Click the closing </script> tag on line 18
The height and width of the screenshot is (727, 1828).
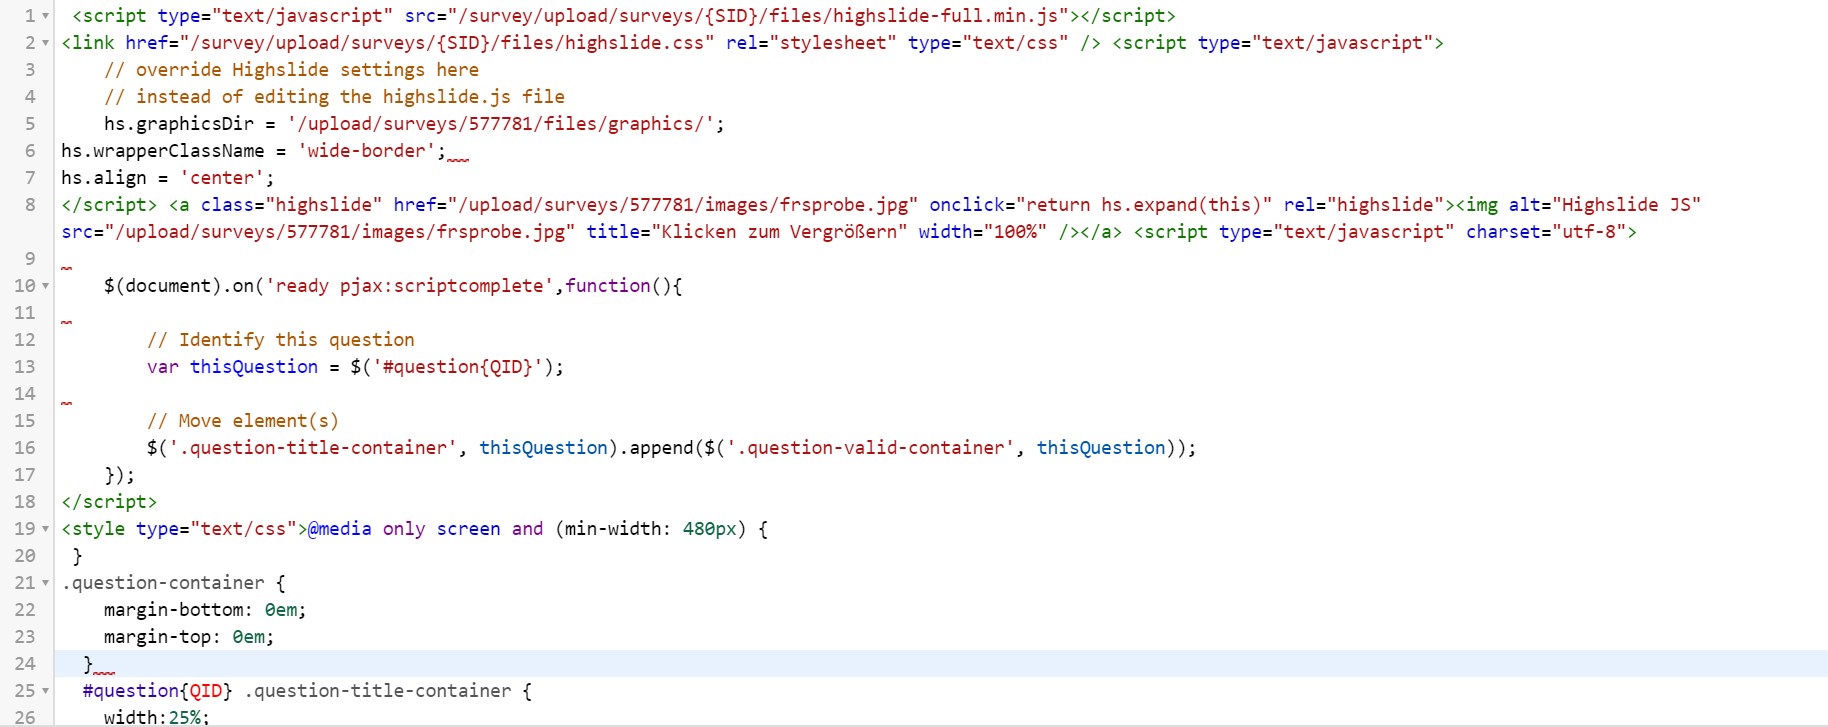tap(109, 502)
